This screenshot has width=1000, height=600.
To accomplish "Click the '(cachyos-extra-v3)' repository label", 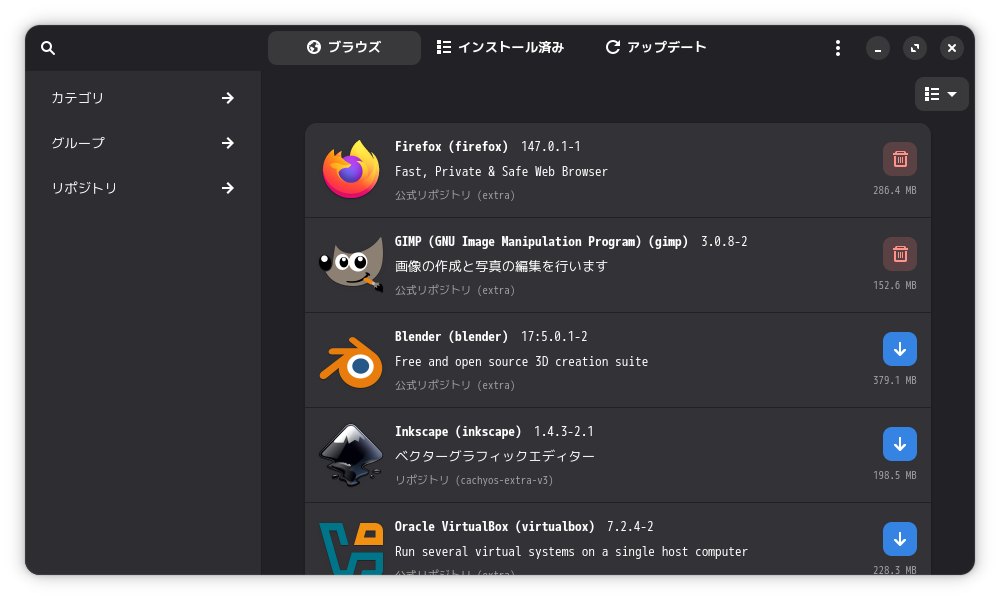I will 504,480.
